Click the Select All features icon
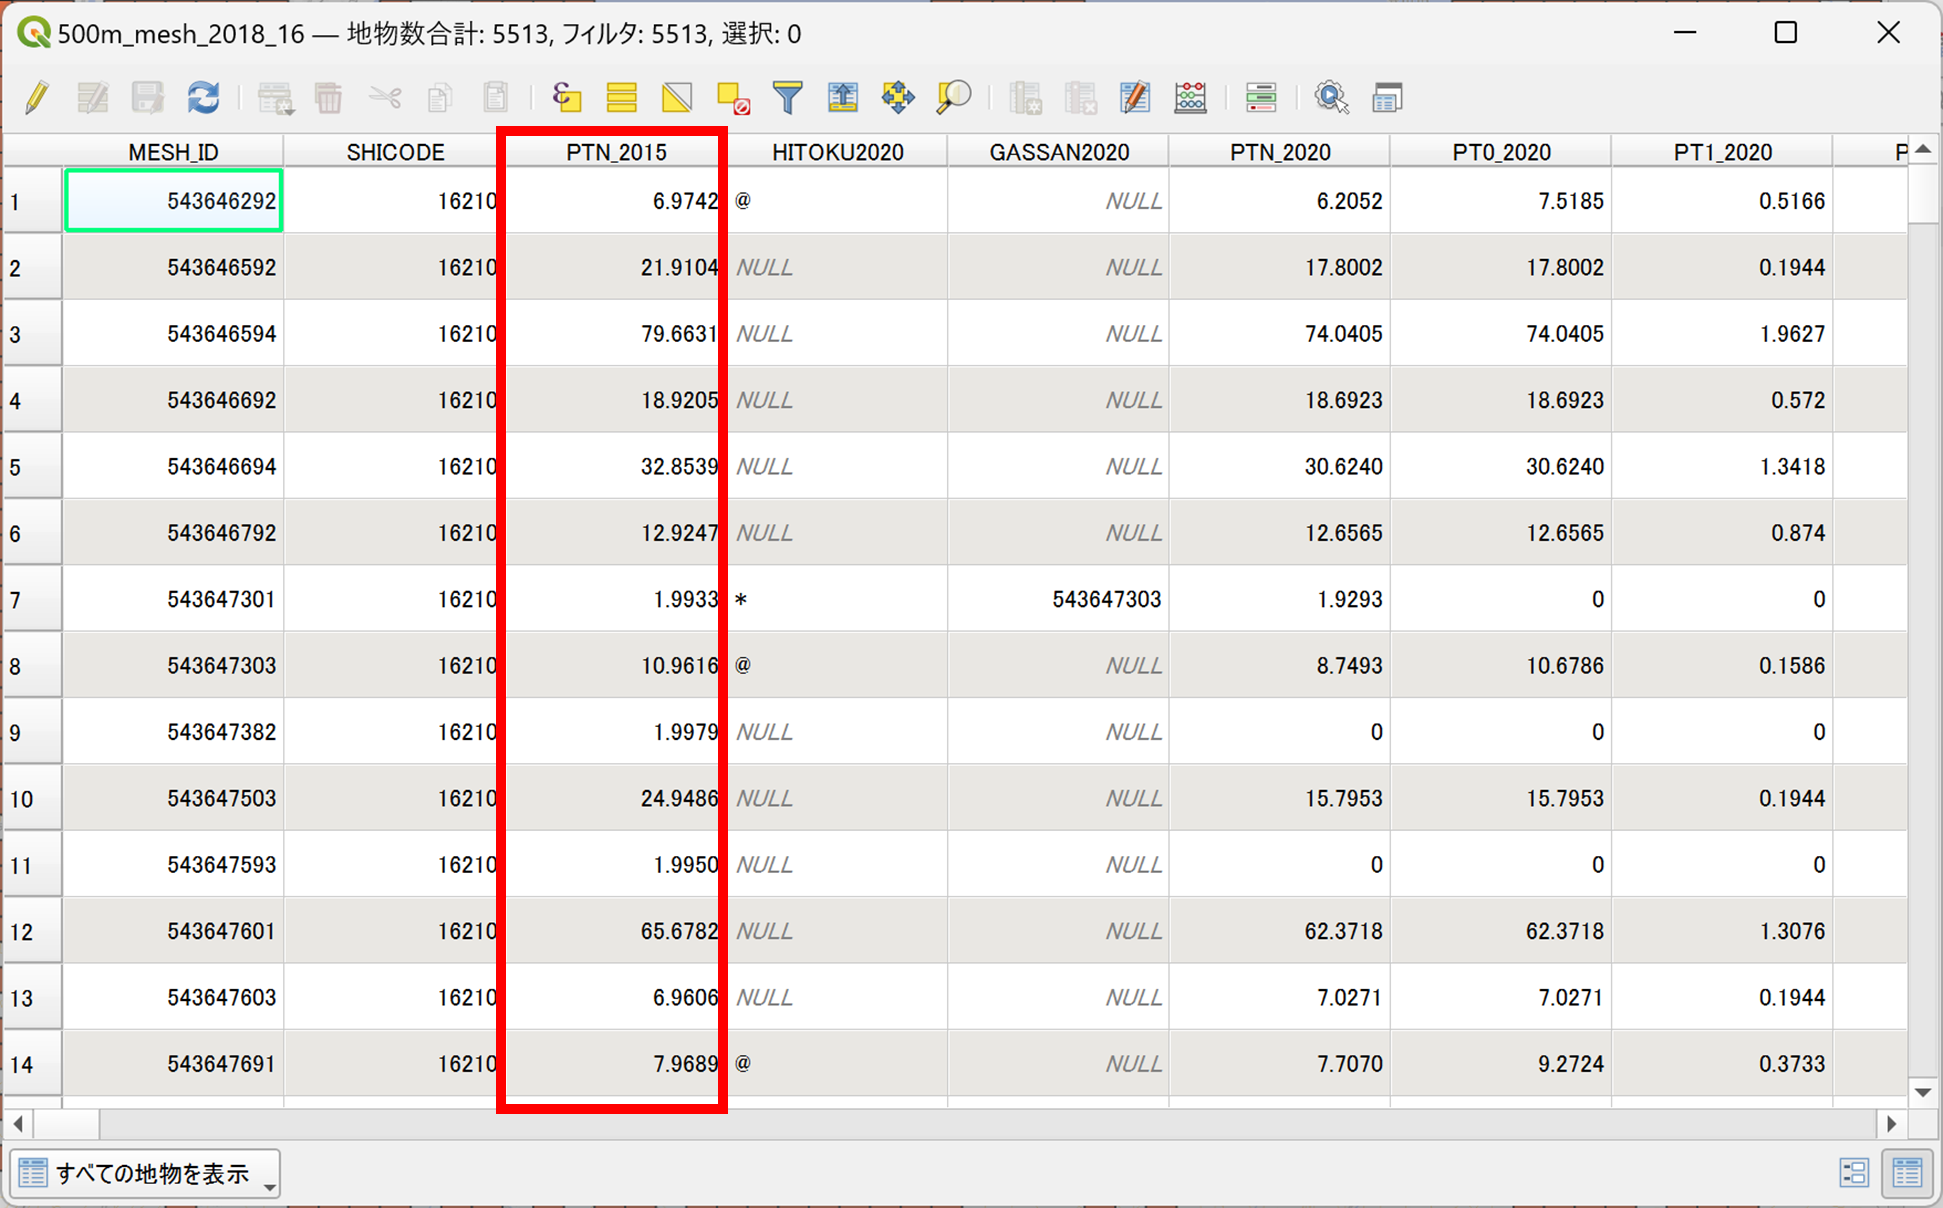 coord(622,98)
